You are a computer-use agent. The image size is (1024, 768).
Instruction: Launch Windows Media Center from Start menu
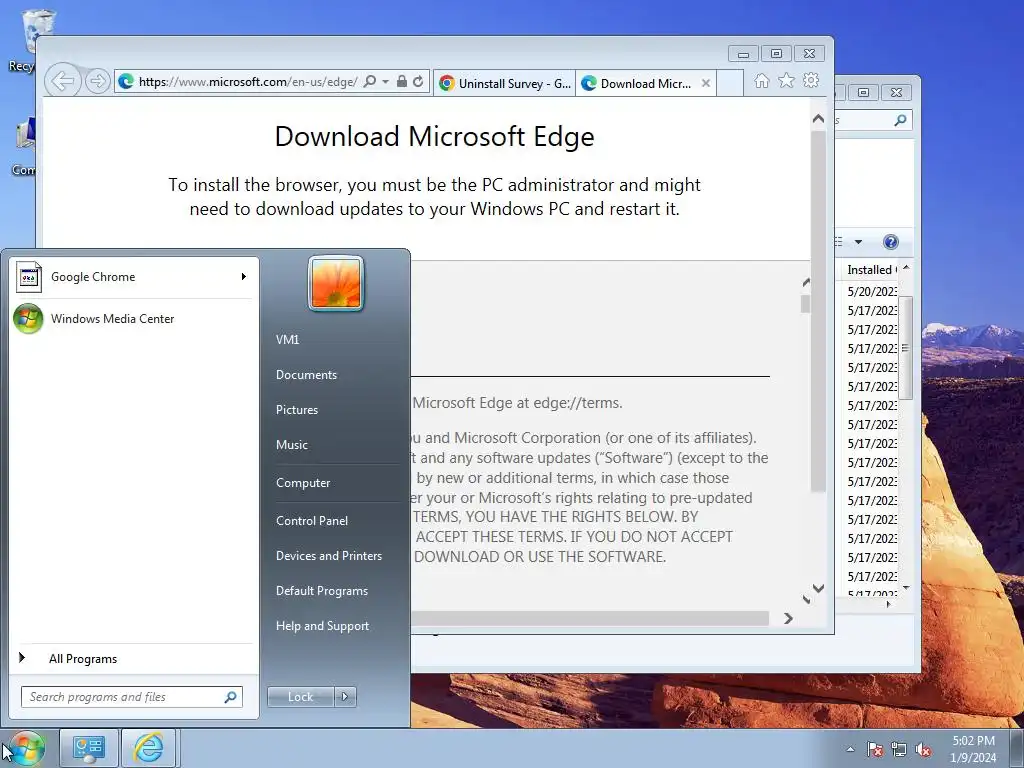[133, 319]
